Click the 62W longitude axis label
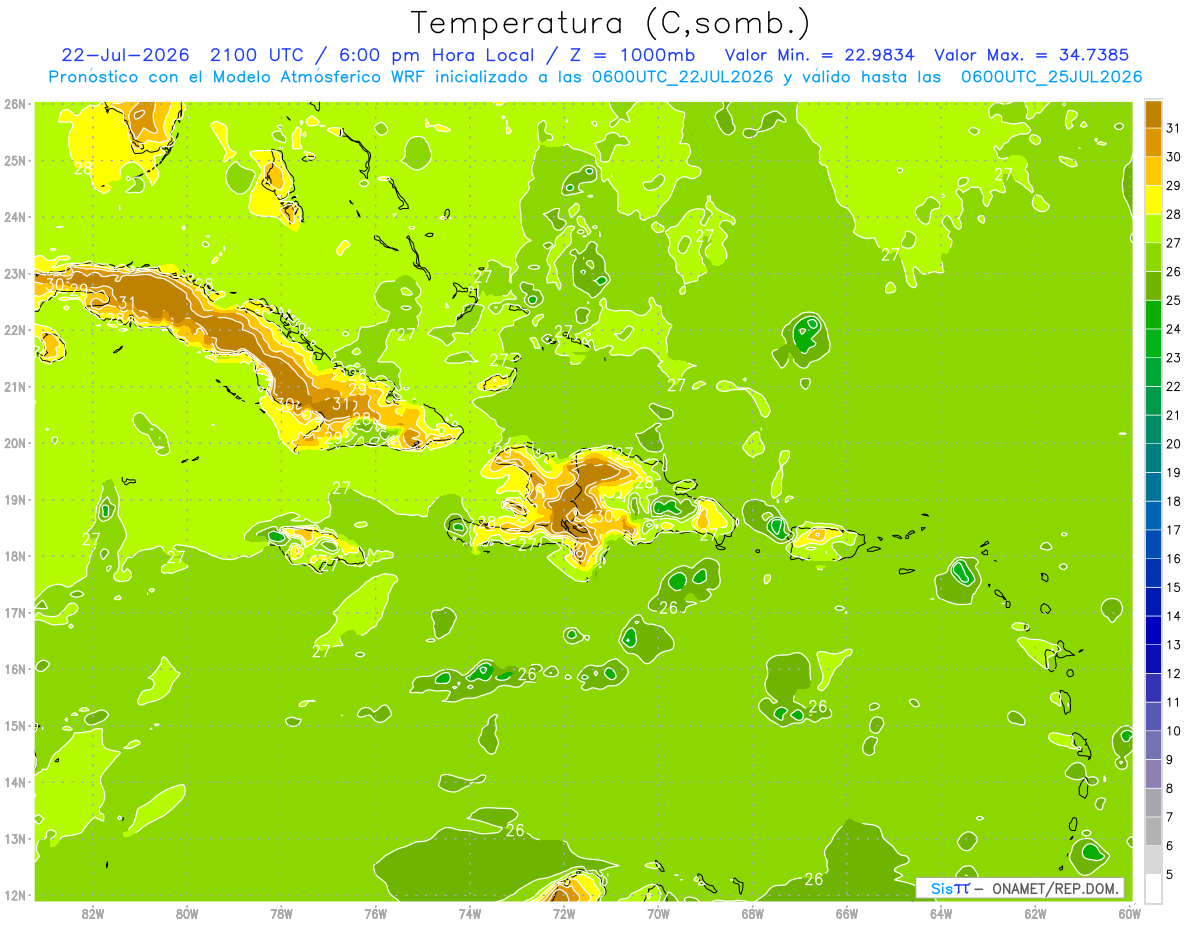 (1035, 912)
